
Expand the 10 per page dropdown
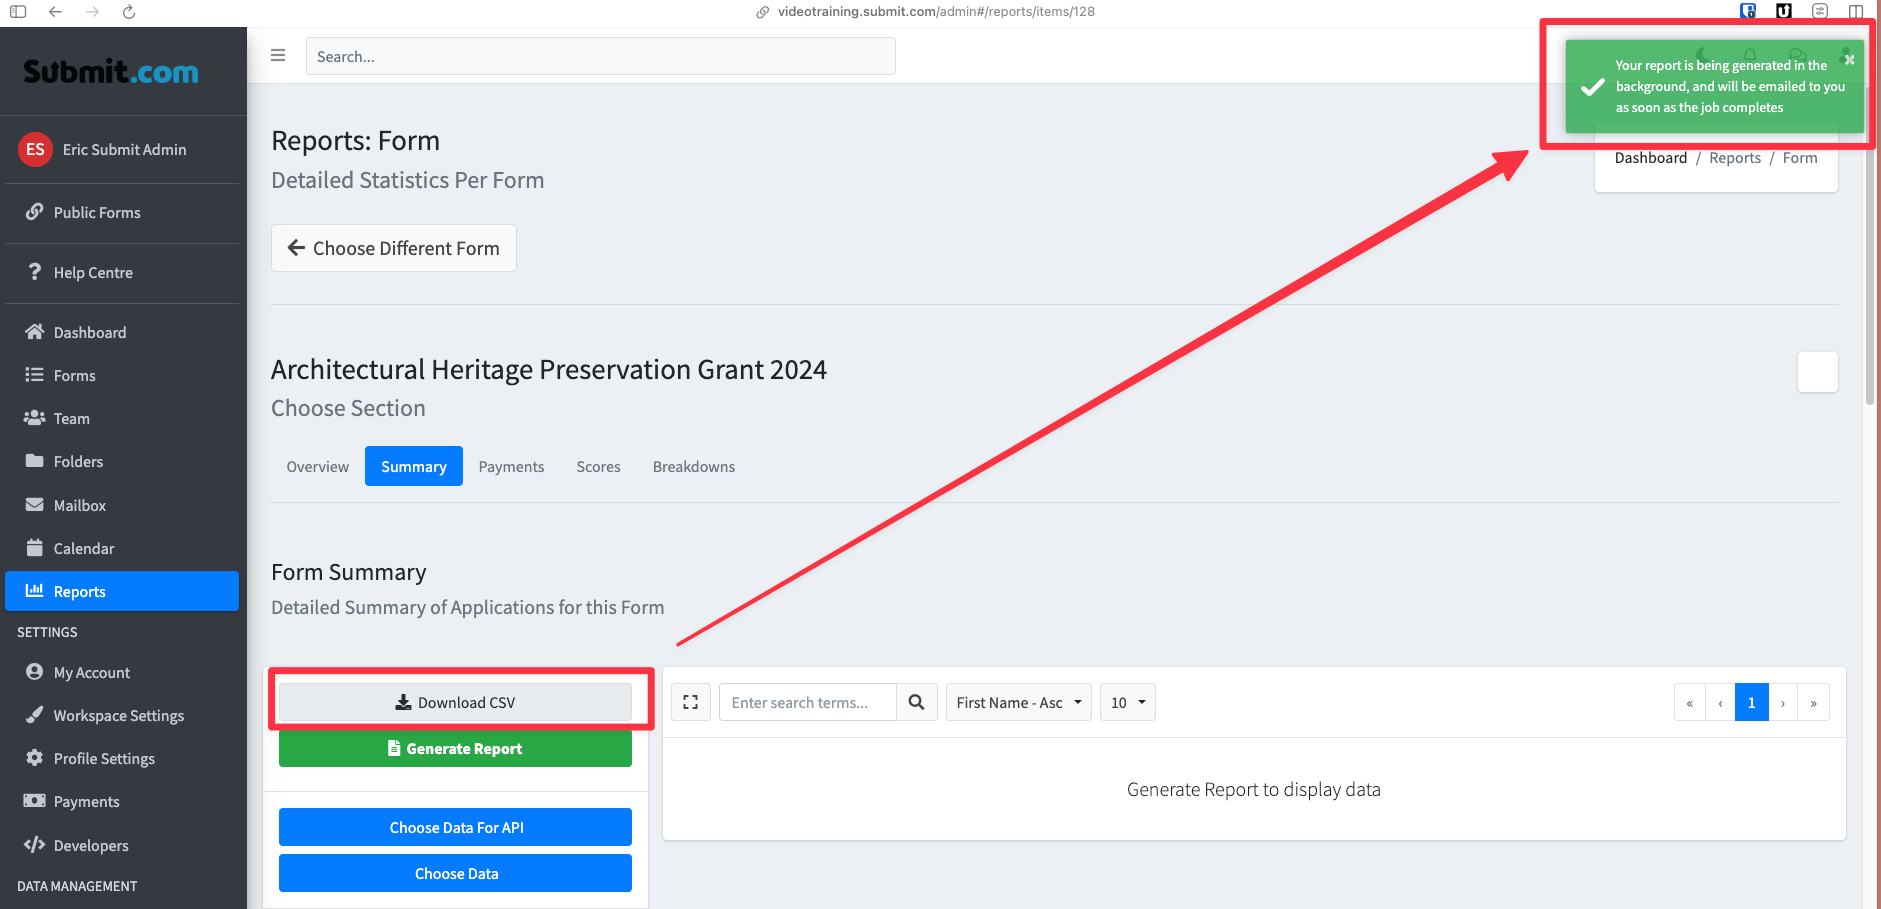click(1127, 703)
